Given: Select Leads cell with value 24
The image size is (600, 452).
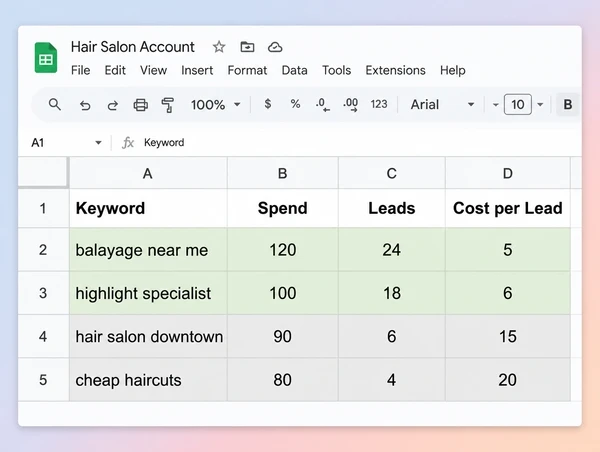Looking at the screenshot, I should tap(392, 250).
